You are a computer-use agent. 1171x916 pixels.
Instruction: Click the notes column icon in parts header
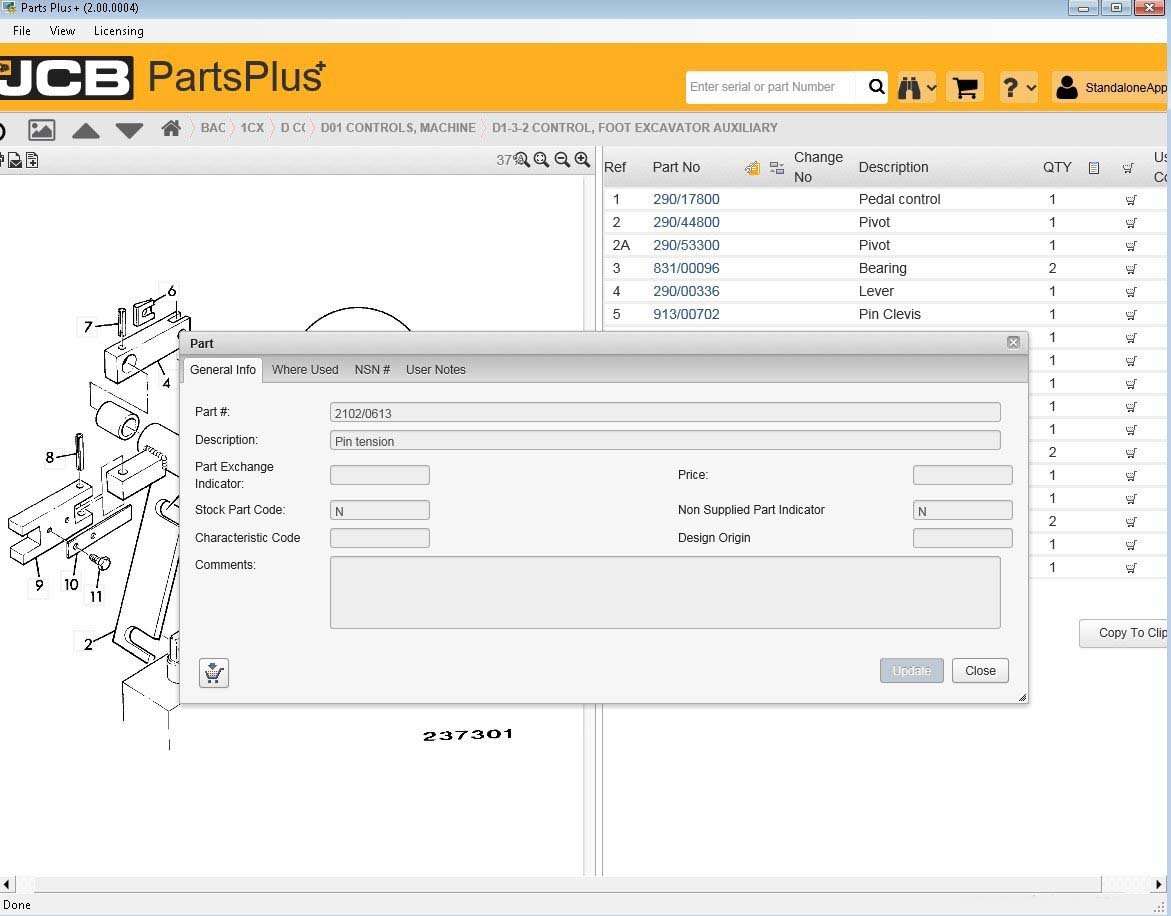click(x=1093, y=168)
